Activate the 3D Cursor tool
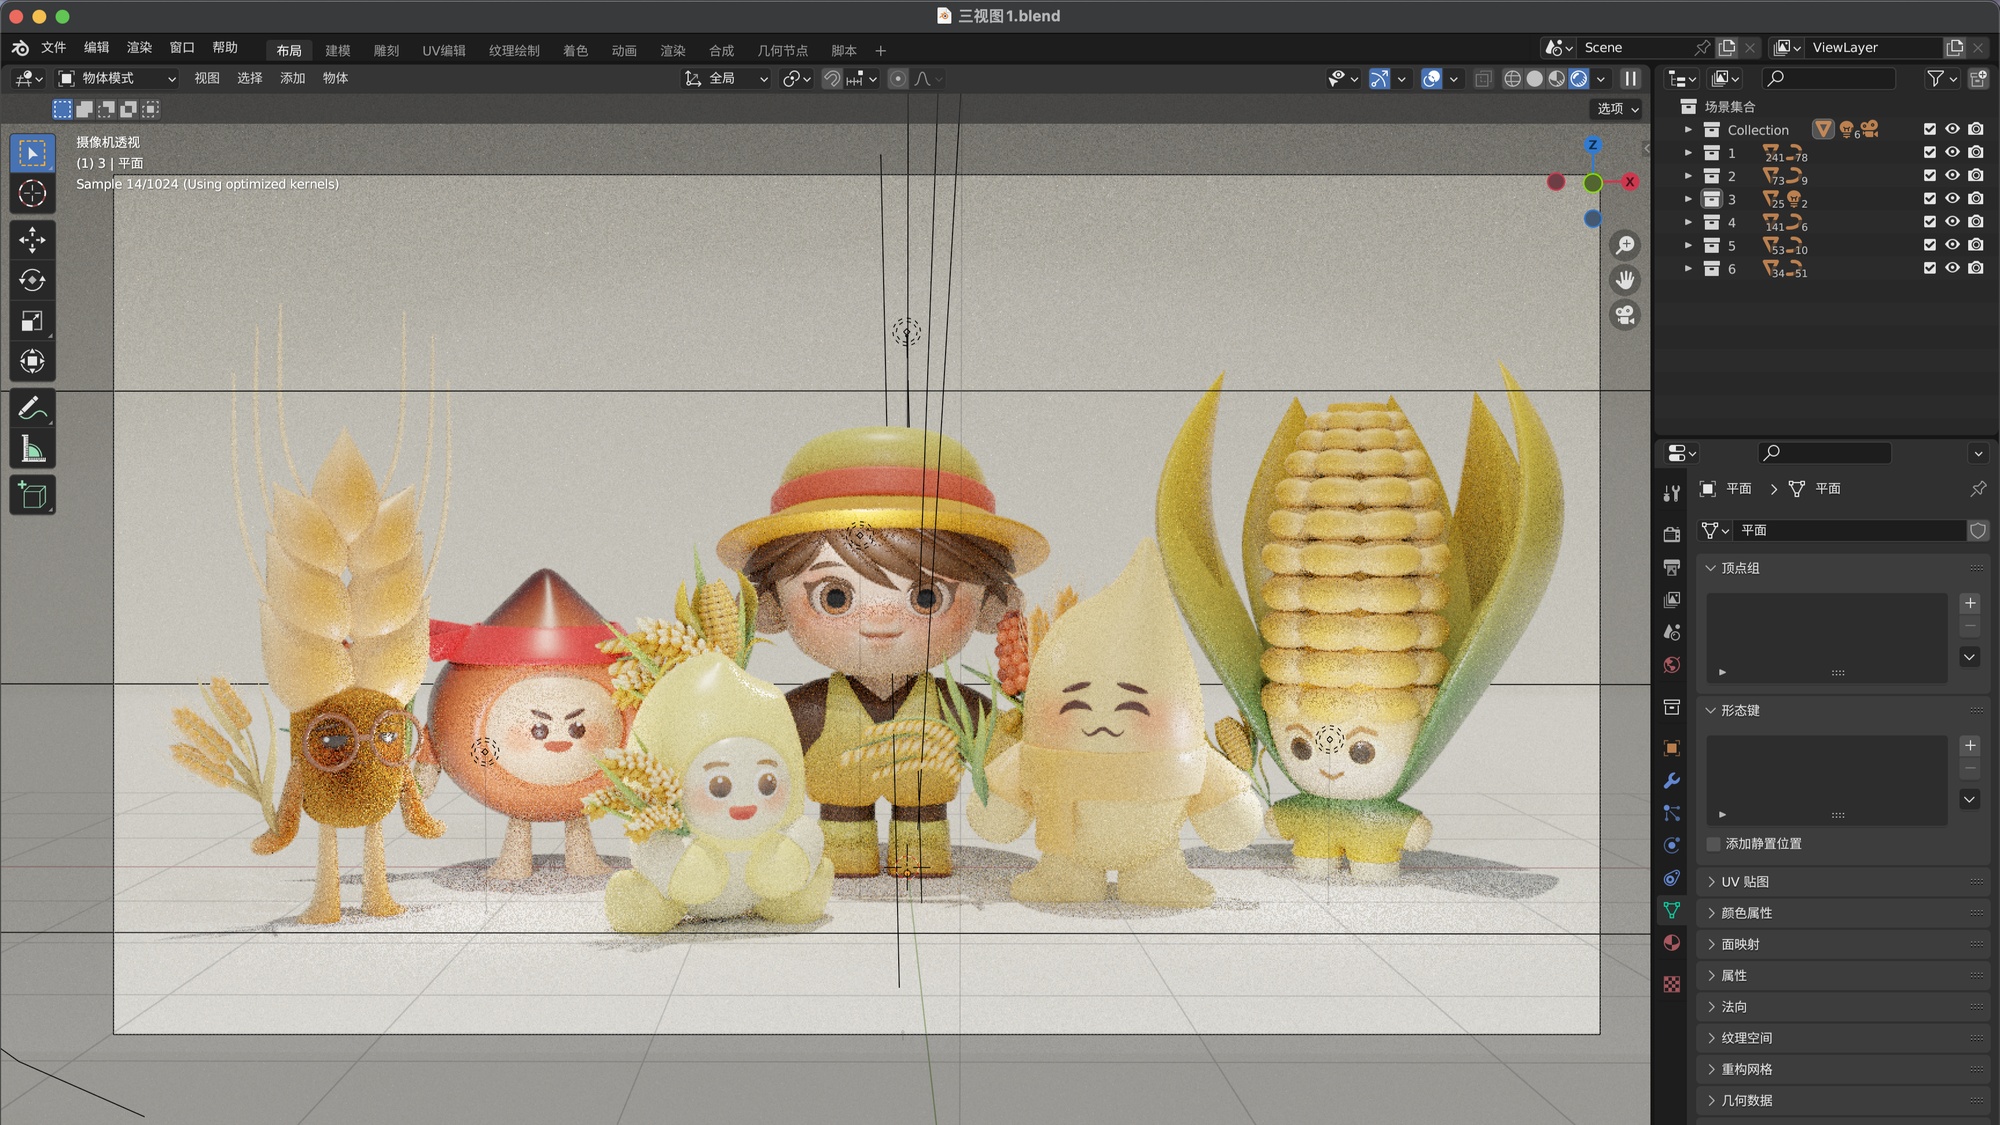The width and height of the screenshot is (2000, 1125). [32, 193]
